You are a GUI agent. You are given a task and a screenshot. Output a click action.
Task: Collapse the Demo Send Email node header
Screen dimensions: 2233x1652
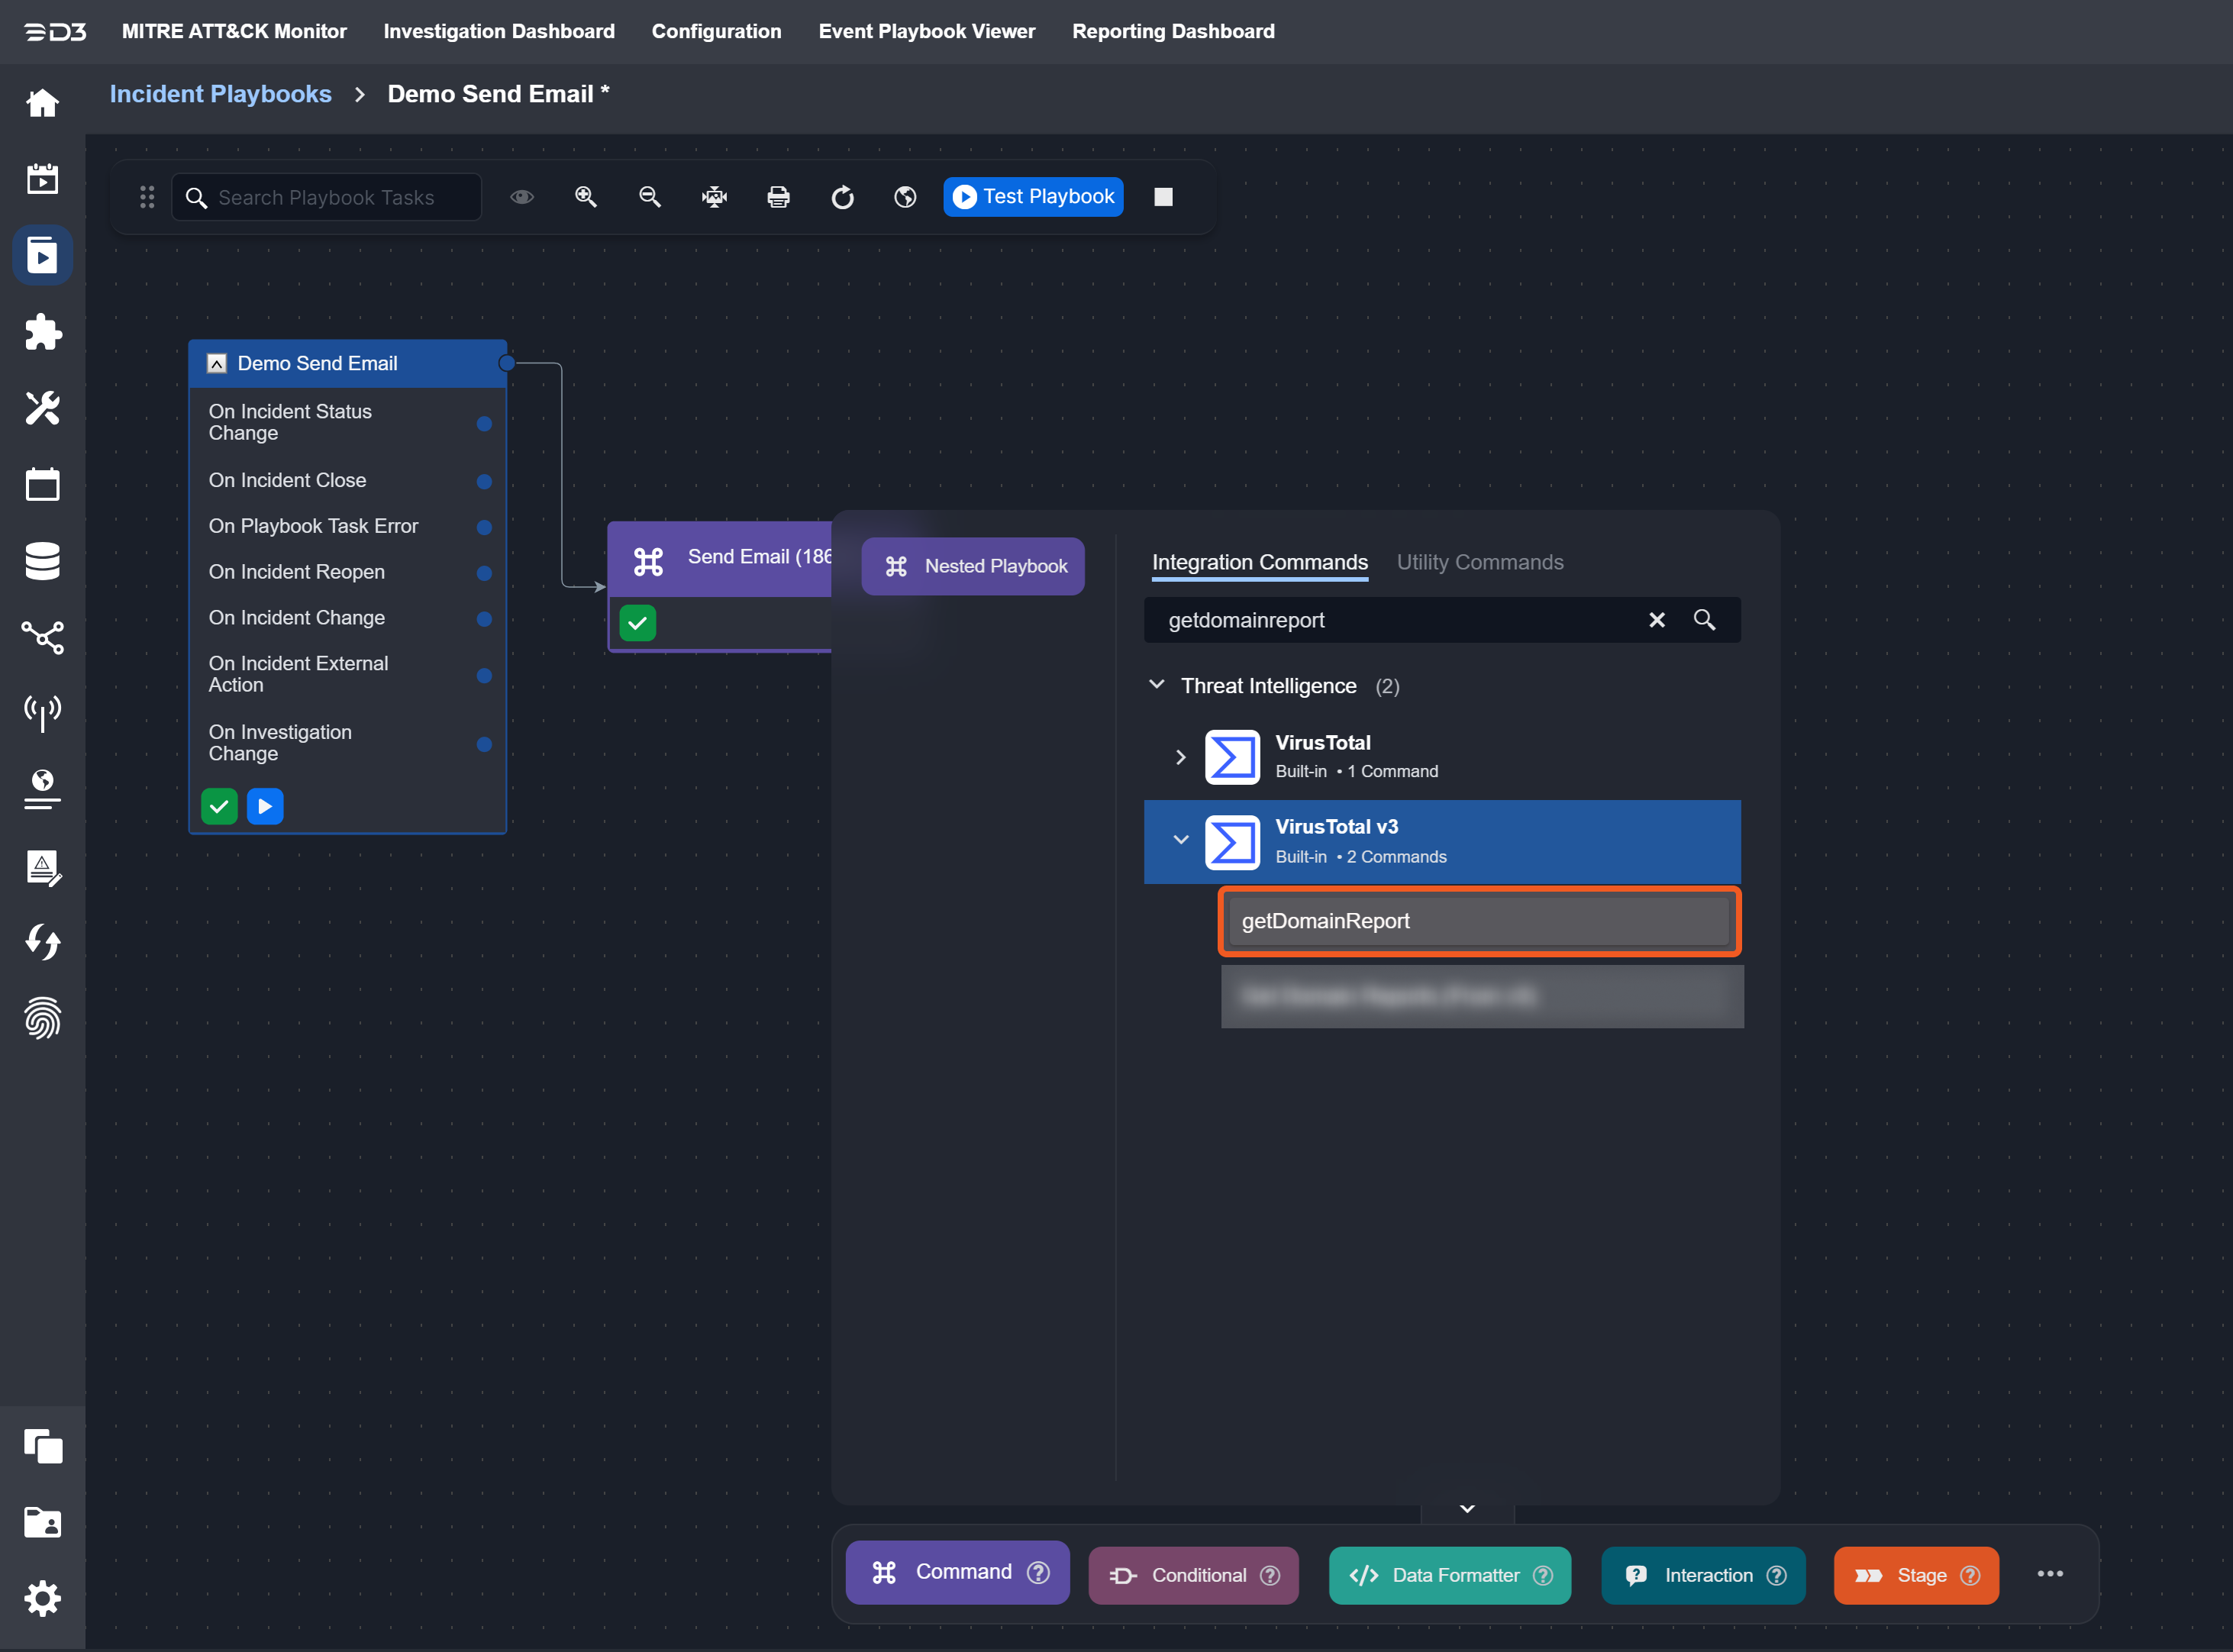(216, 363)
